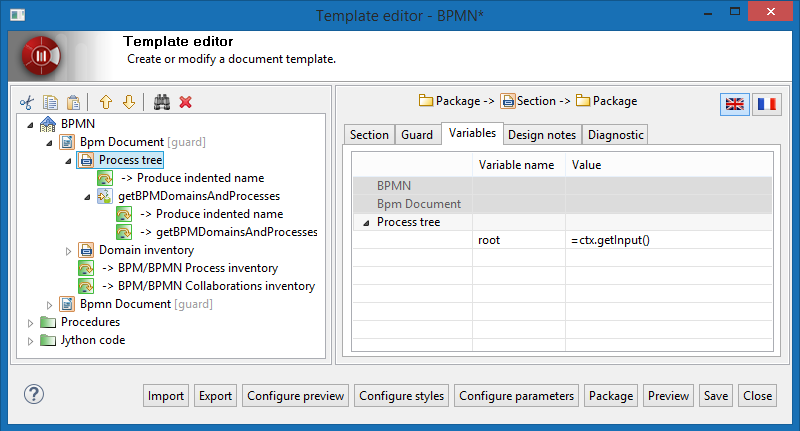Select the 'root' variable name cell
The width and height of the screenshot is (800, 431).
point(519,240)
